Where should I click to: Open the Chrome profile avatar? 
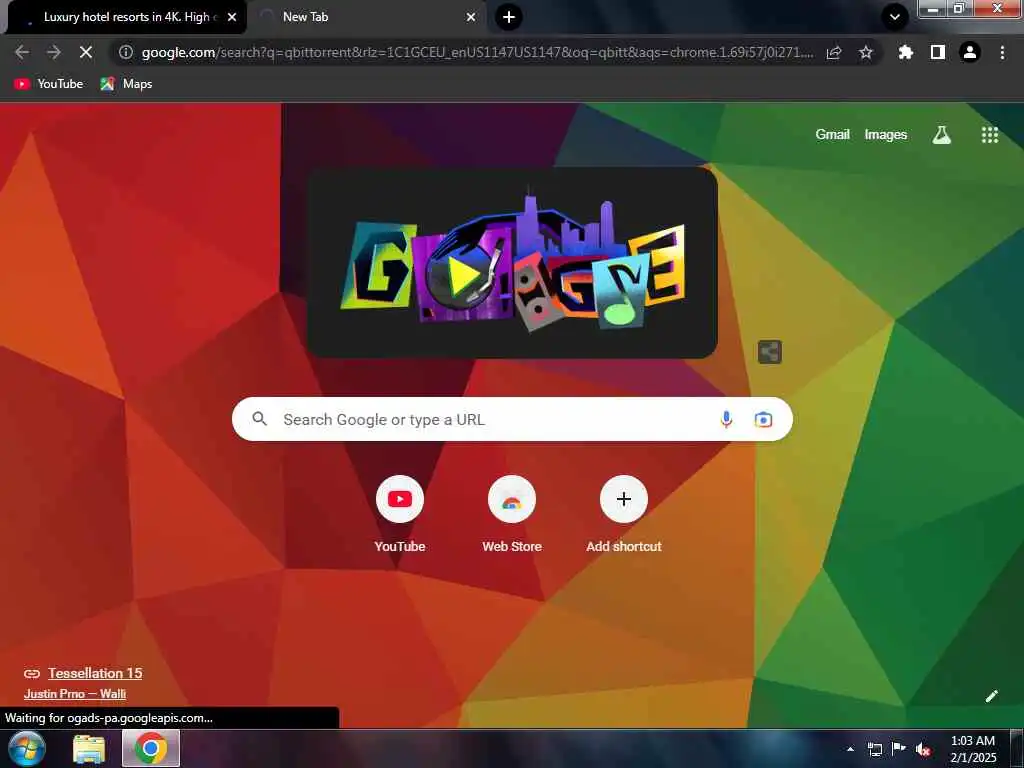pyautogui.click(x=970, y=52)
